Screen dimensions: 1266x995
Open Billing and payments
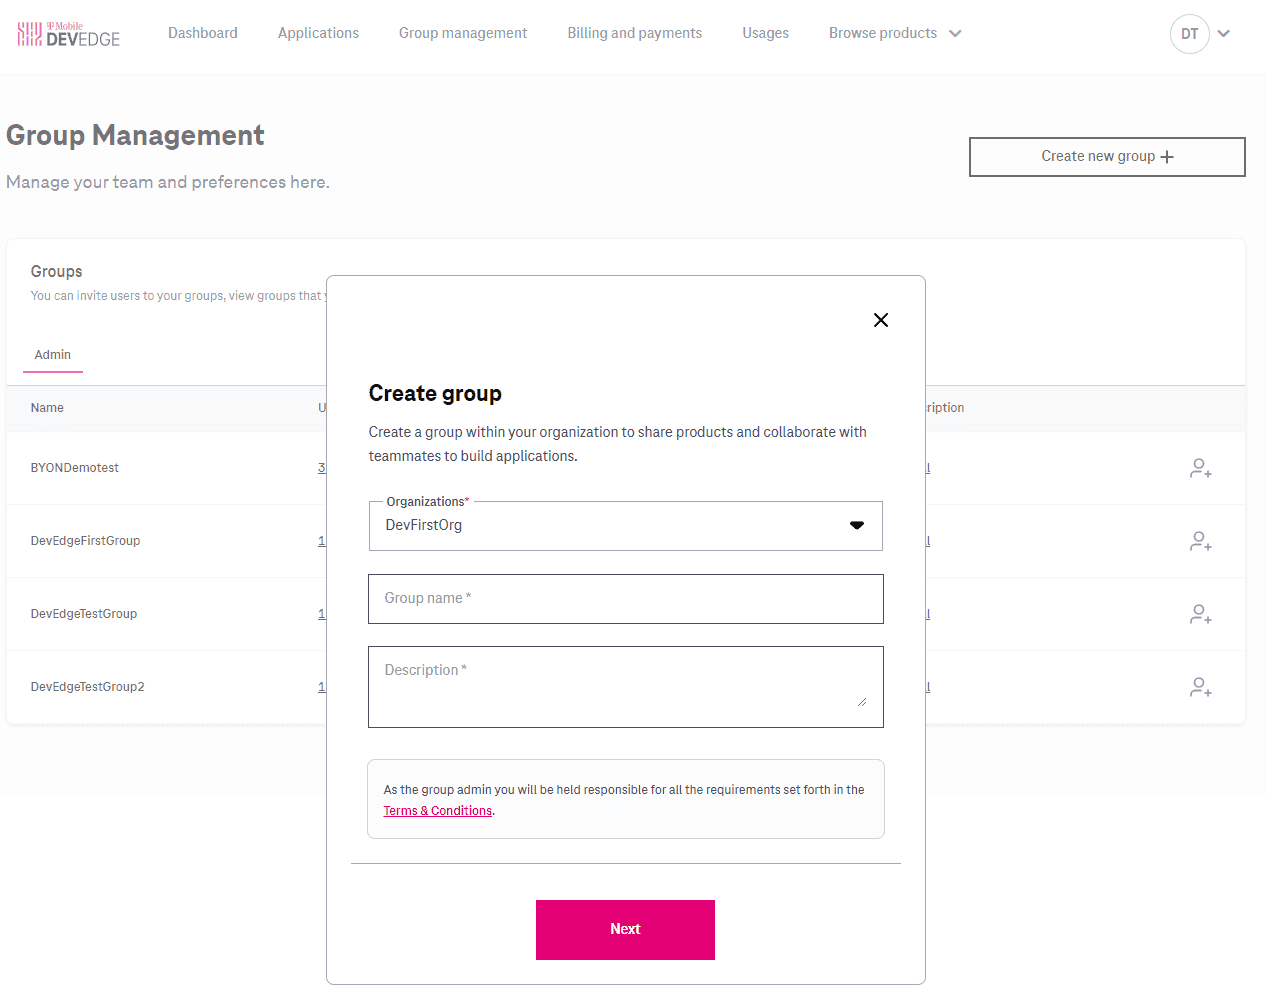click(634, 34)
